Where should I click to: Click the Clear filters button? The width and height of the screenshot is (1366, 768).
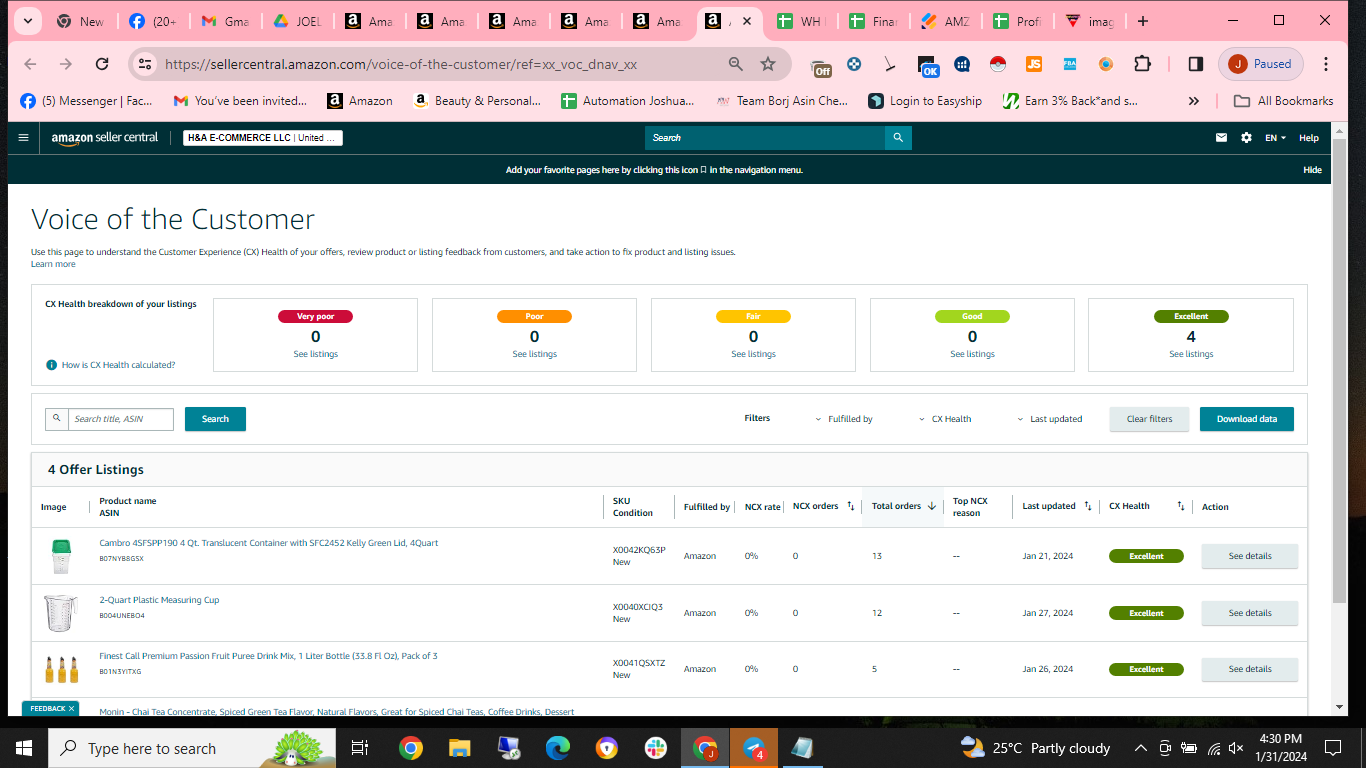point(1149,419)
